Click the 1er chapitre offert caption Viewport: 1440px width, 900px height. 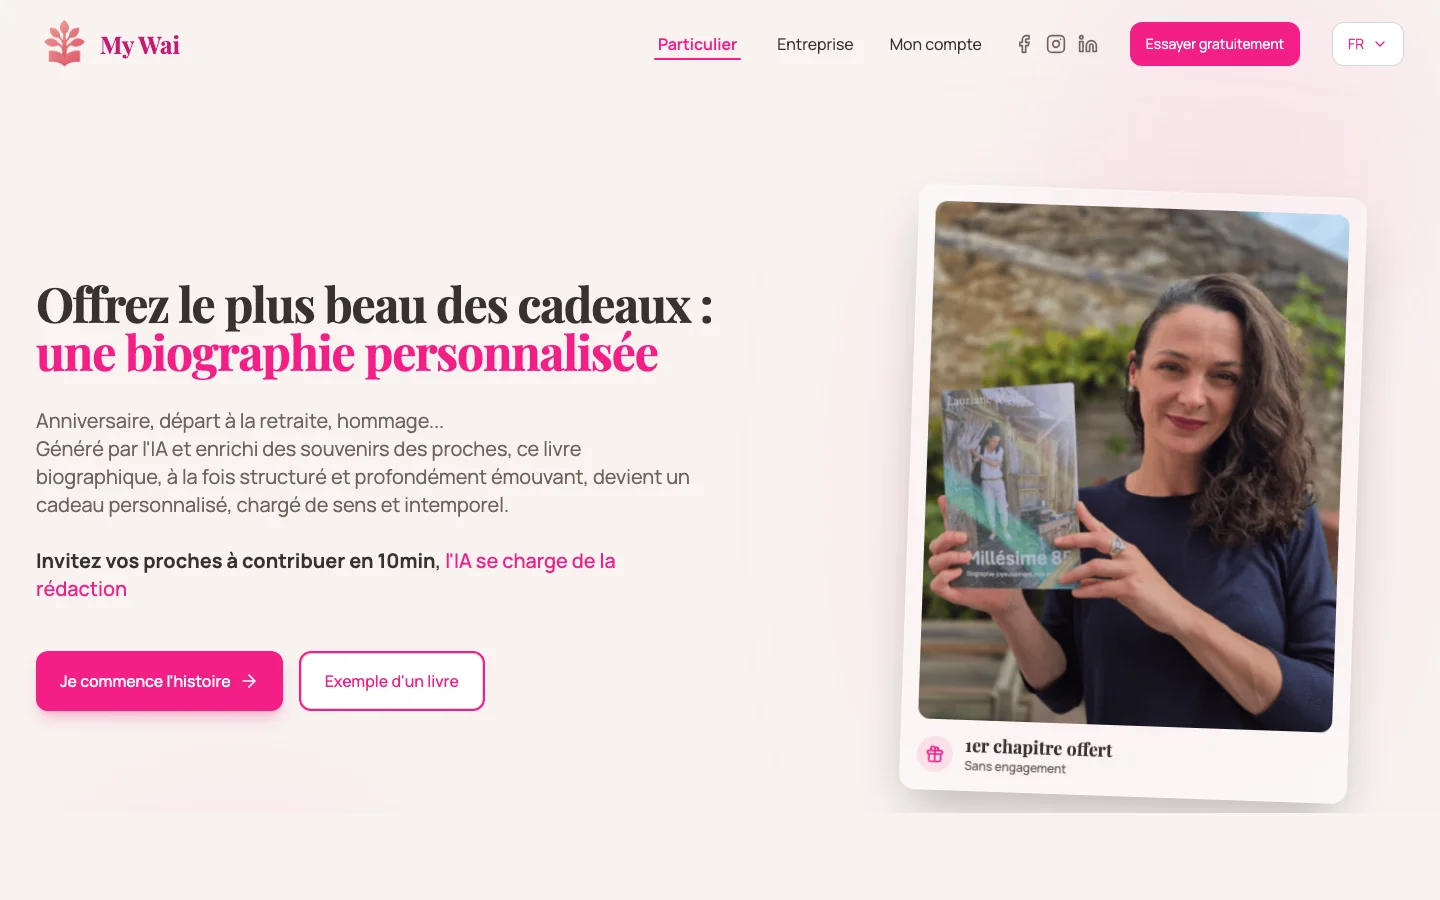coord(1038,748)
